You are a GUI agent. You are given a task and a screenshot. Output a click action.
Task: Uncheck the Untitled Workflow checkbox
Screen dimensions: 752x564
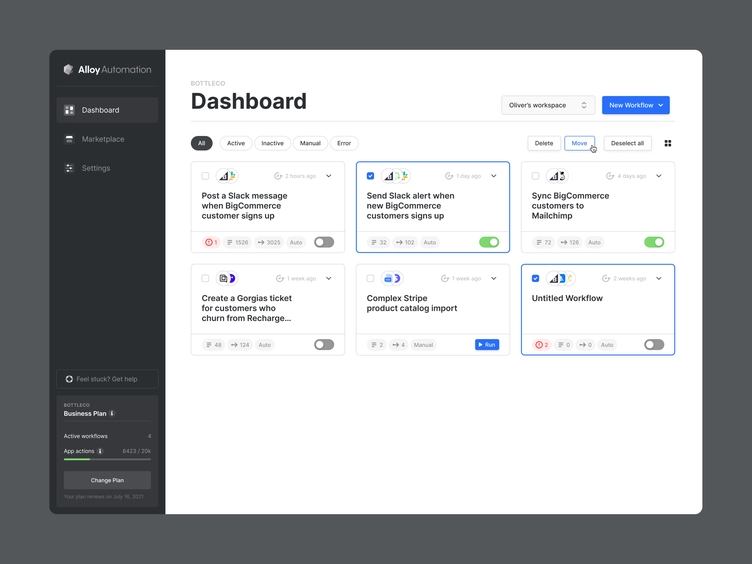point(535,278)
